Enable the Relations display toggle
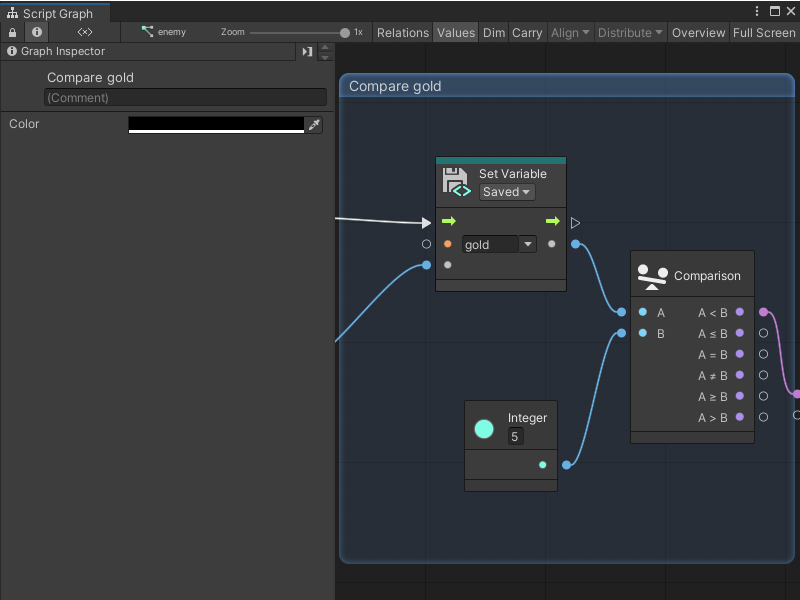 coord(403,32)
